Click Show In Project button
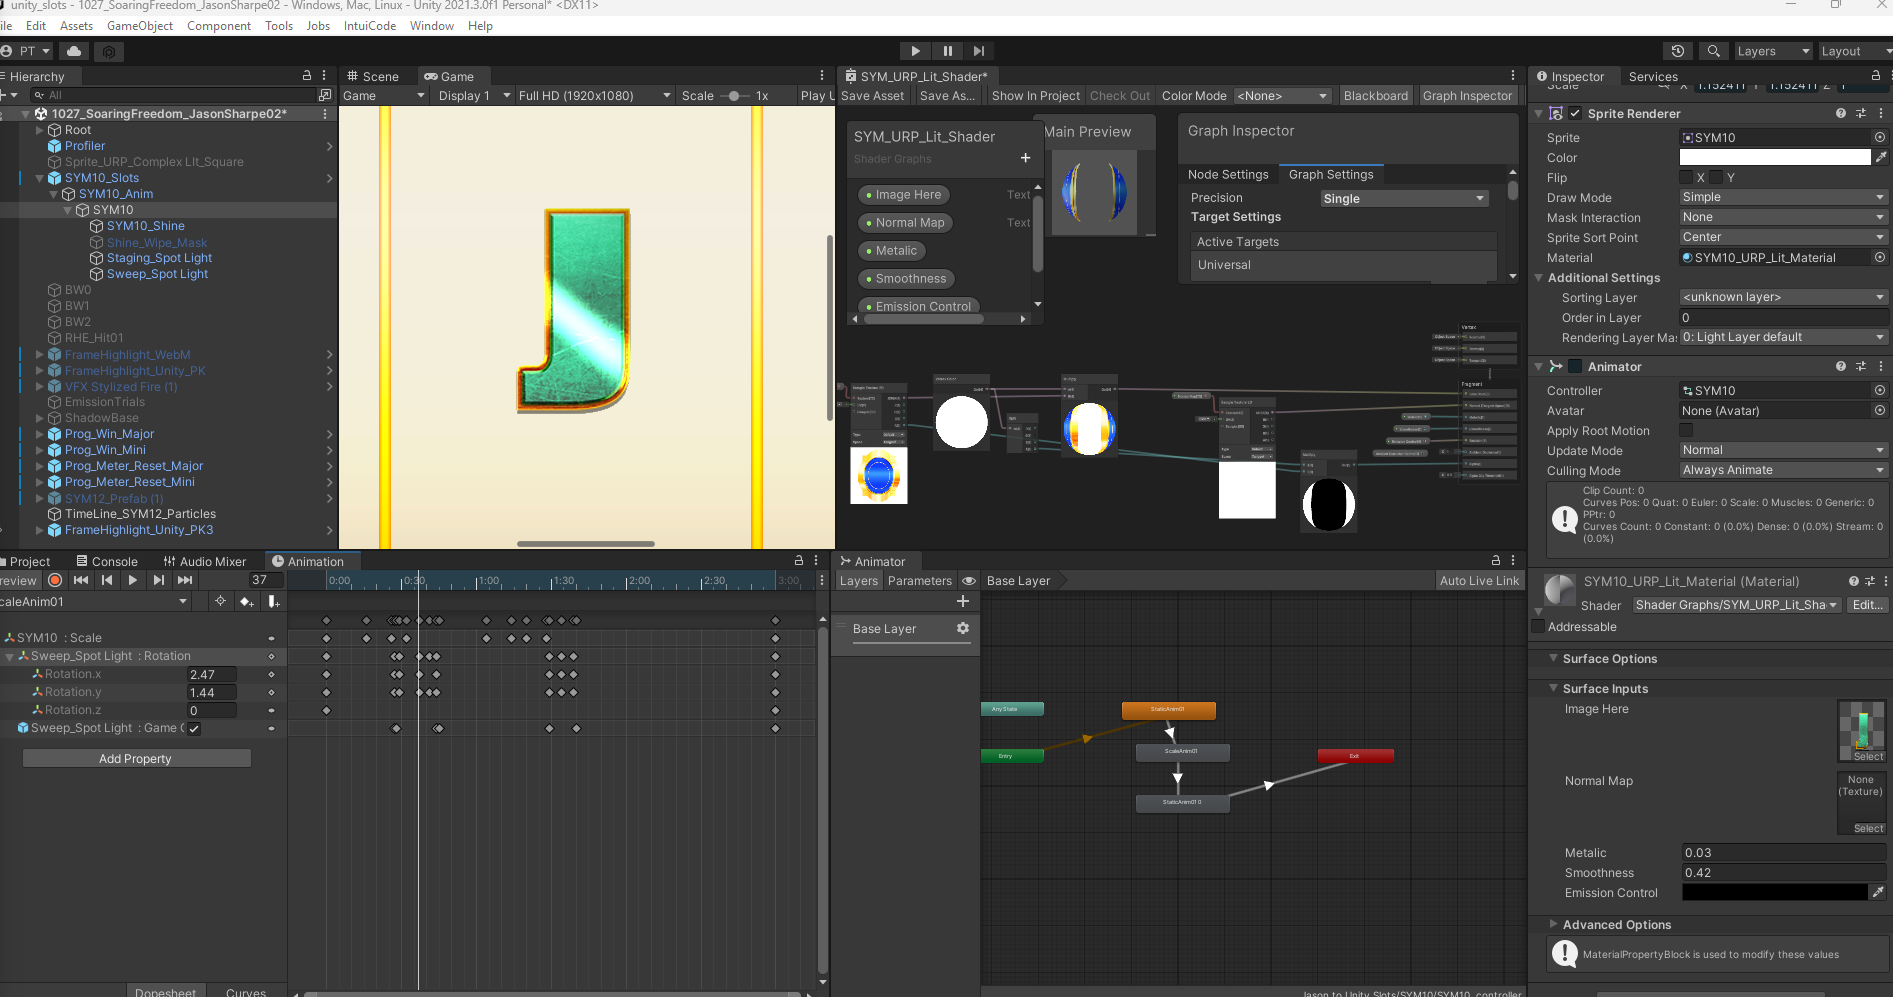Screen dimensions: 1893x997 (1035, 96)
